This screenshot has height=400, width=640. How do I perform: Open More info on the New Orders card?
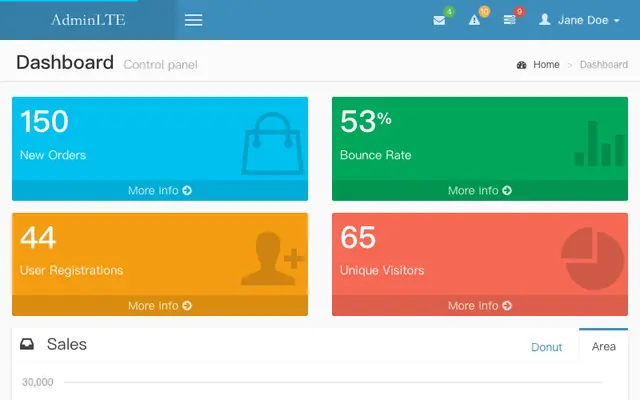160,190
